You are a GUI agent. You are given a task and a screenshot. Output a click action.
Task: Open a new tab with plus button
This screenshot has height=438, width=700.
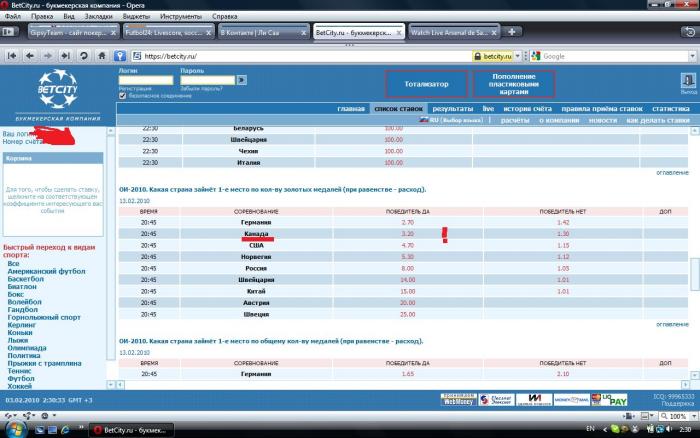coord(512,32)
